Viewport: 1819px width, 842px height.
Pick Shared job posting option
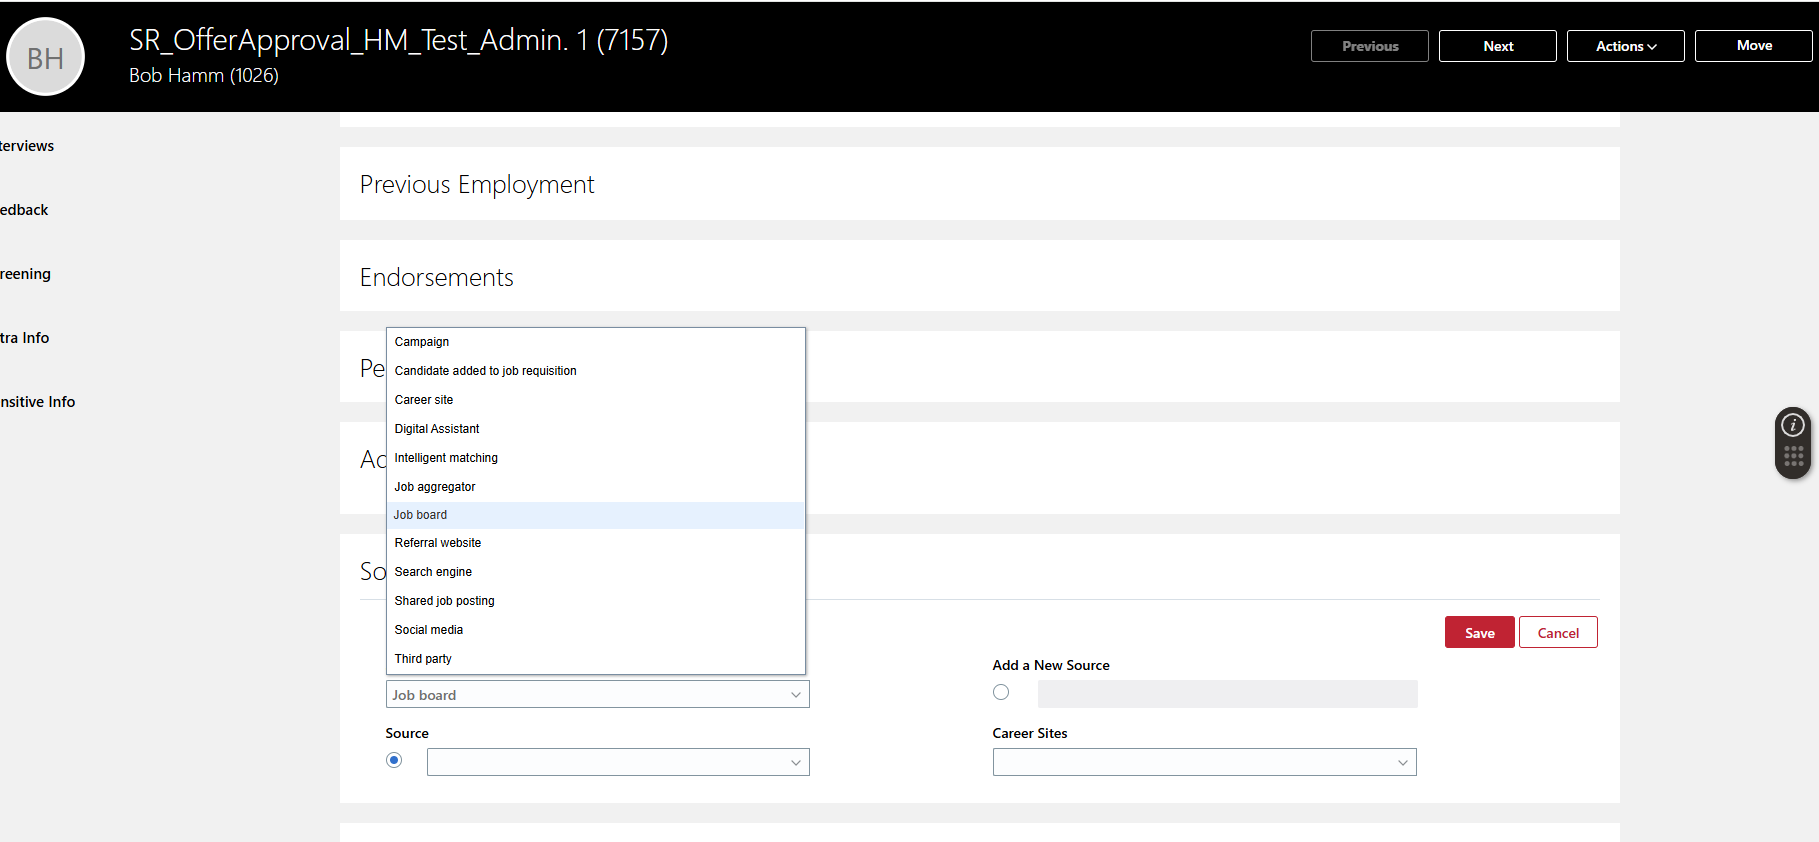tap(595, 601)
